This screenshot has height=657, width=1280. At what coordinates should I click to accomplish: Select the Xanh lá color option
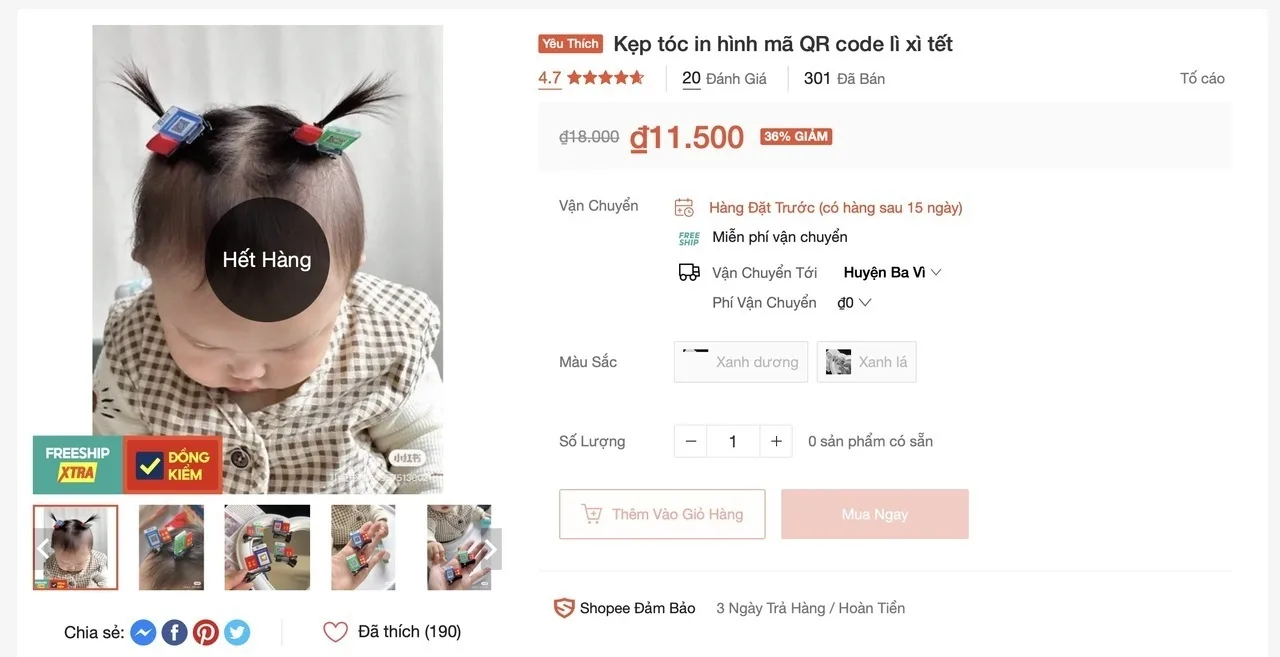pyautogui.click(x=866, y=362)
